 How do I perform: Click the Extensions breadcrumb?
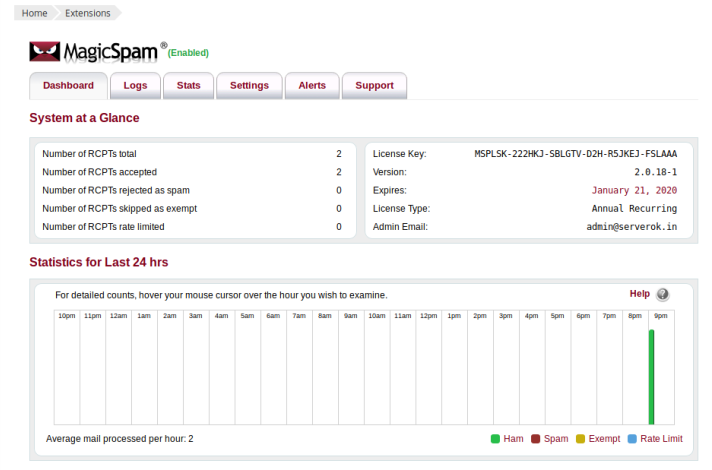pyautogui.click(x=88, y=13)
